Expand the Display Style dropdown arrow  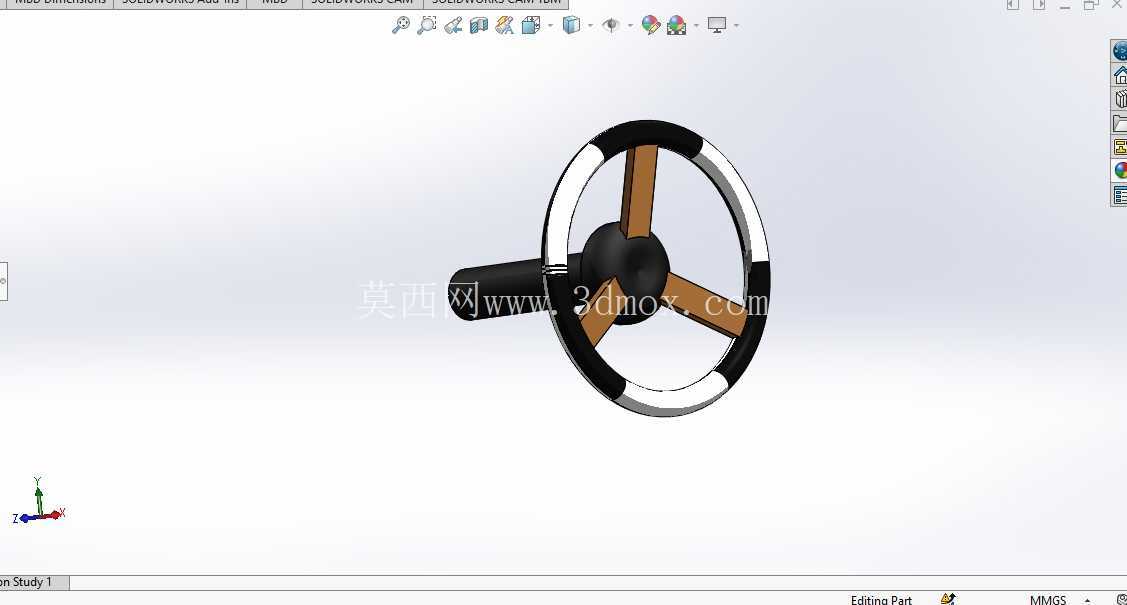[x=590, y=26]
